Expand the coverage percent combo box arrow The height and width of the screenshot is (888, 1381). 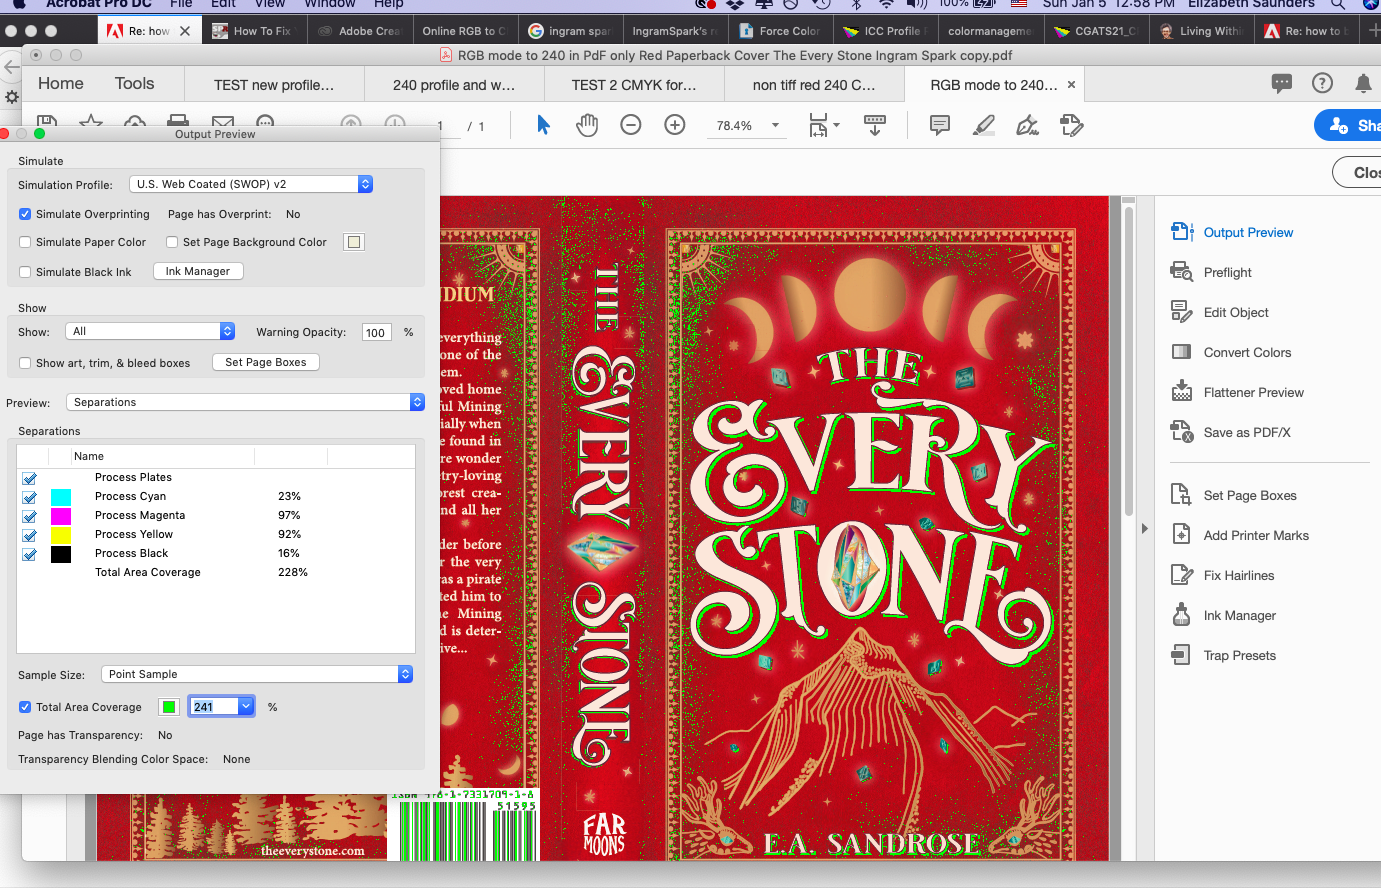point(246,707)
